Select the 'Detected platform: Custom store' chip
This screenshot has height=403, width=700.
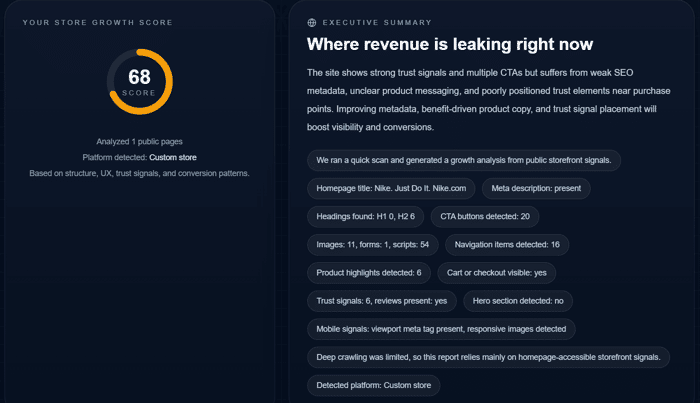click(374, 385)
